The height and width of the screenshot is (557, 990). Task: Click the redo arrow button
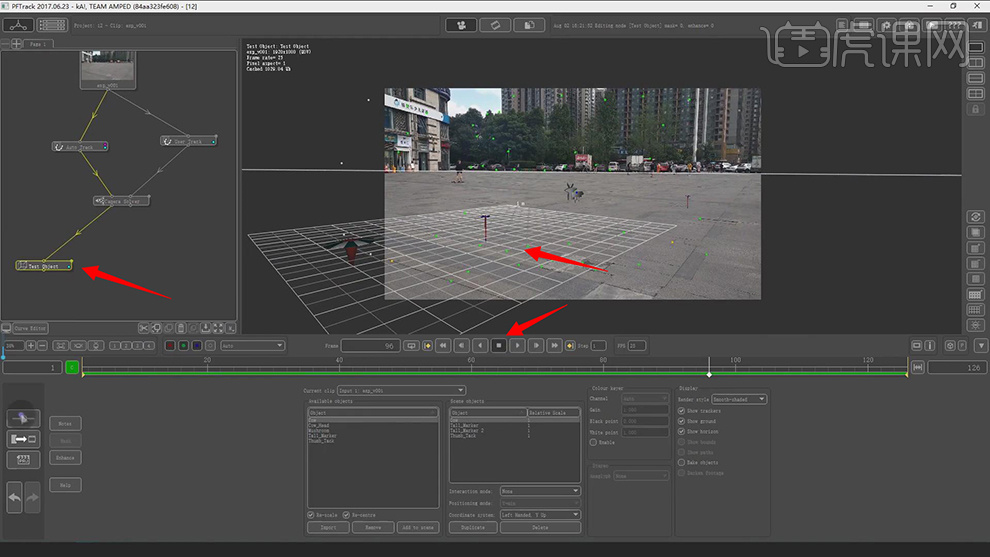[32, 498]
